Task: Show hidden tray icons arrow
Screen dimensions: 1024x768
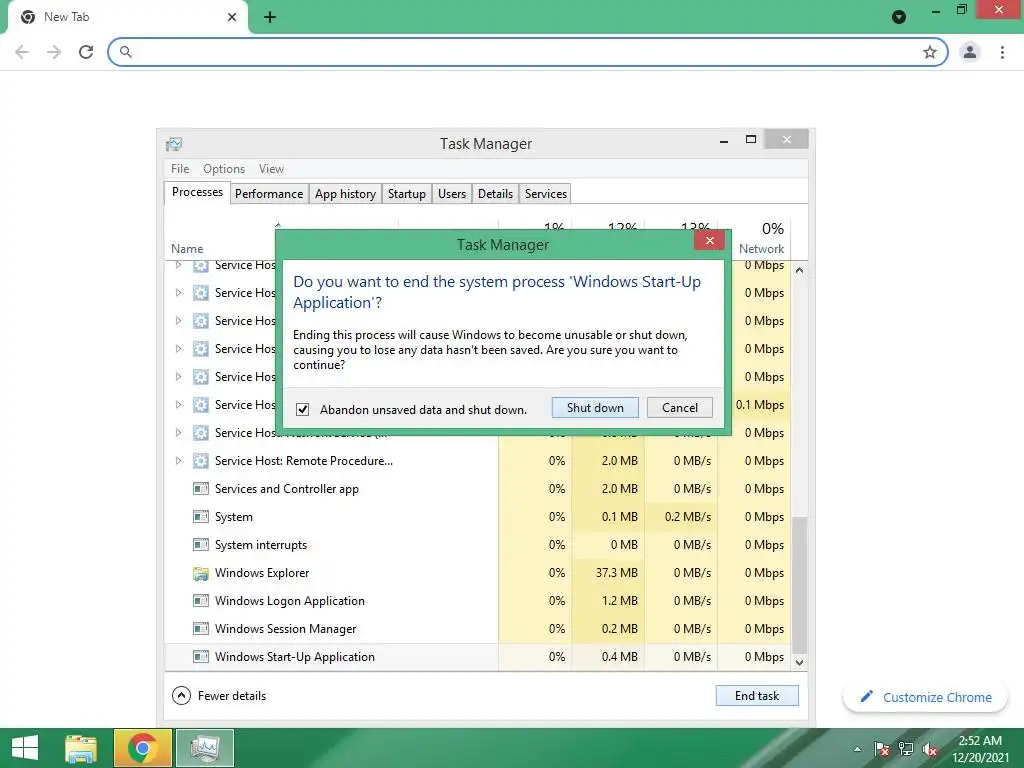Action: coord(857,750)
